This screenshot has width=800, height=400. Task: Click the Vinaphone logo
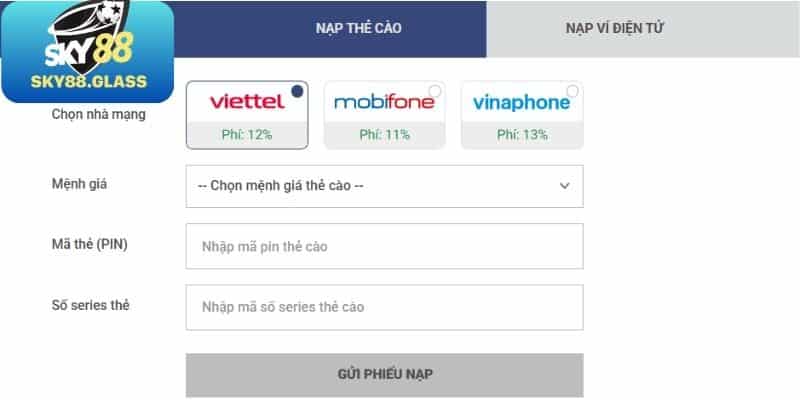[521, 102]
